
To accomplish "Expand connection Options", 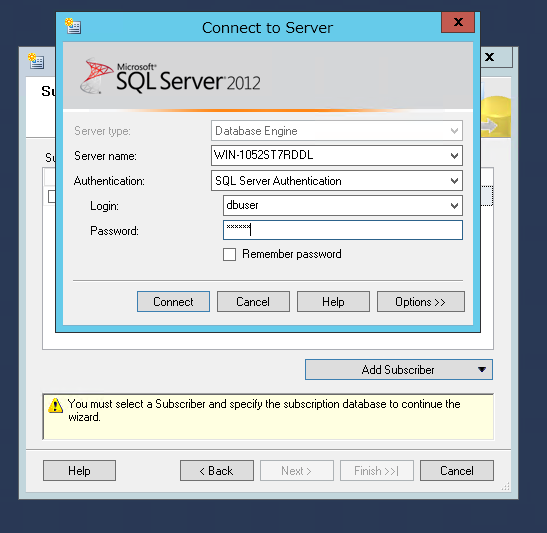I will pos(421,301).
